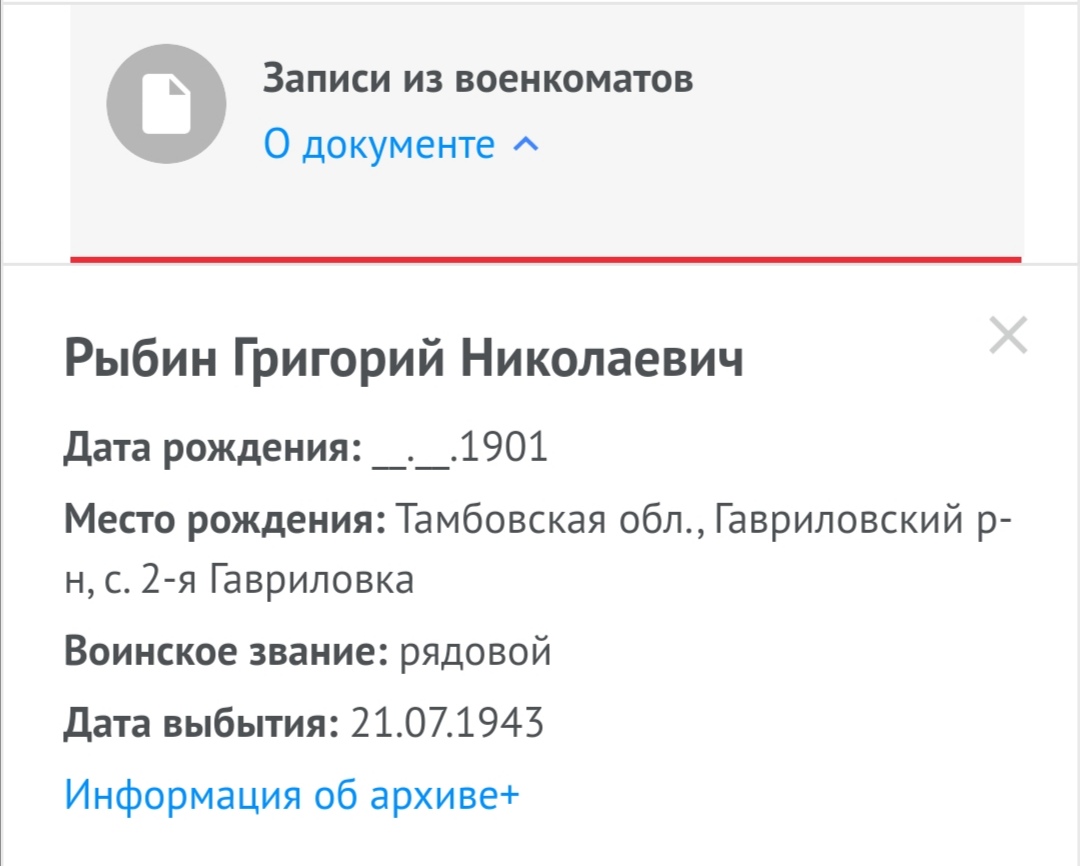Collapse the О документе chevron arrow
The height and width of the screenshot is (866, 1080).
[525, 145]
